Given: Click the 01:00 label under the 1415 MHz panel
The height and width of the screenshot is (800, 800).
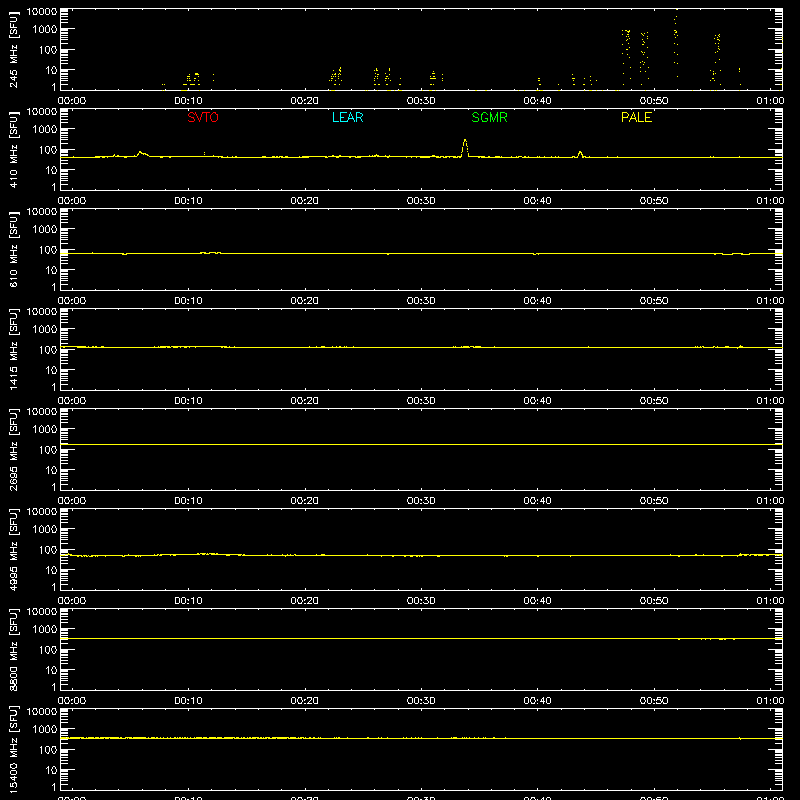Looking at the screenshot, I should (770, 401).
